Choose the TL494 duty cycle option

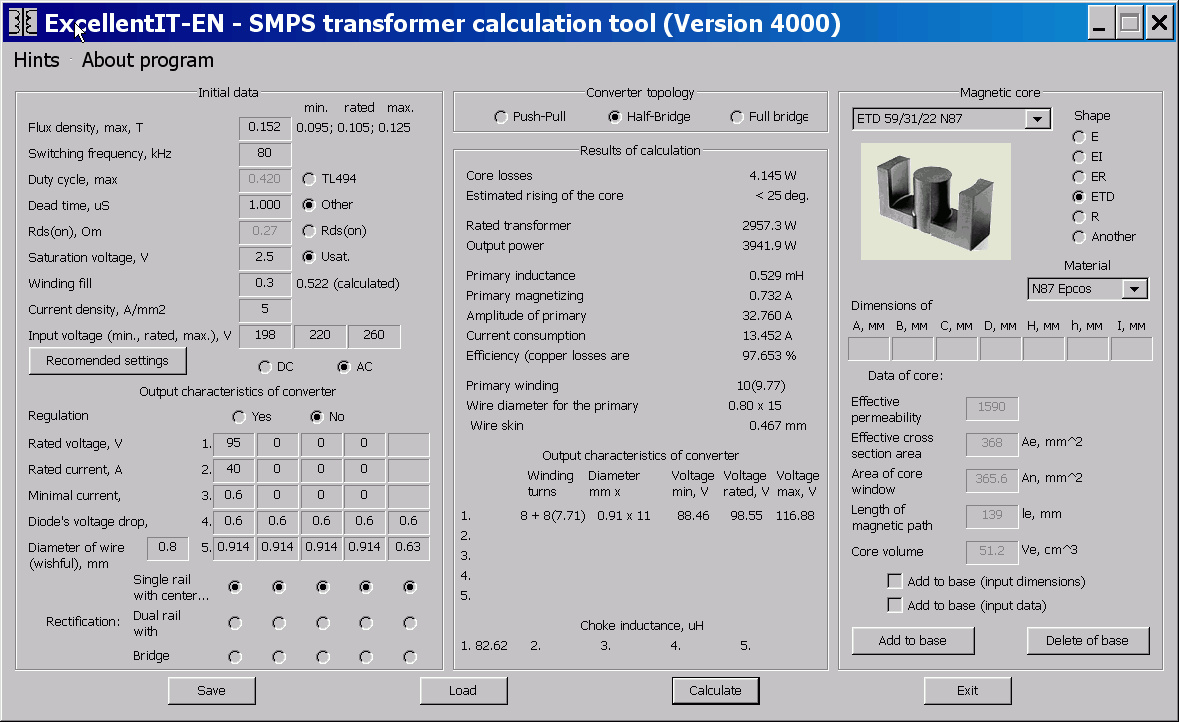pos(329,179)
